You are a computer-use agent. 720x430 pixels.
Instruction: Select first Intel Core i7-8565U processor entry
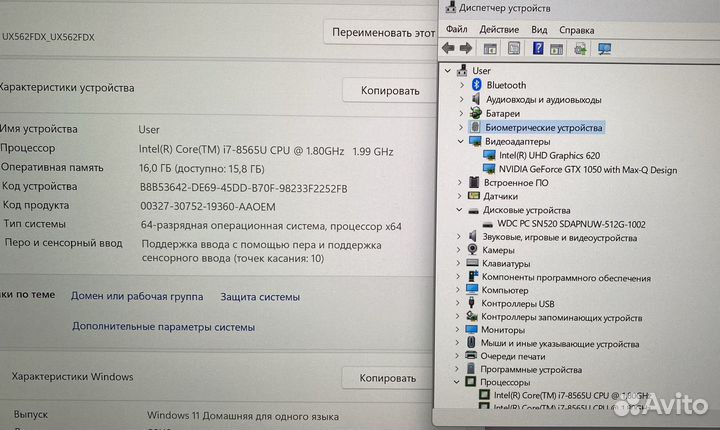(571, 395)
